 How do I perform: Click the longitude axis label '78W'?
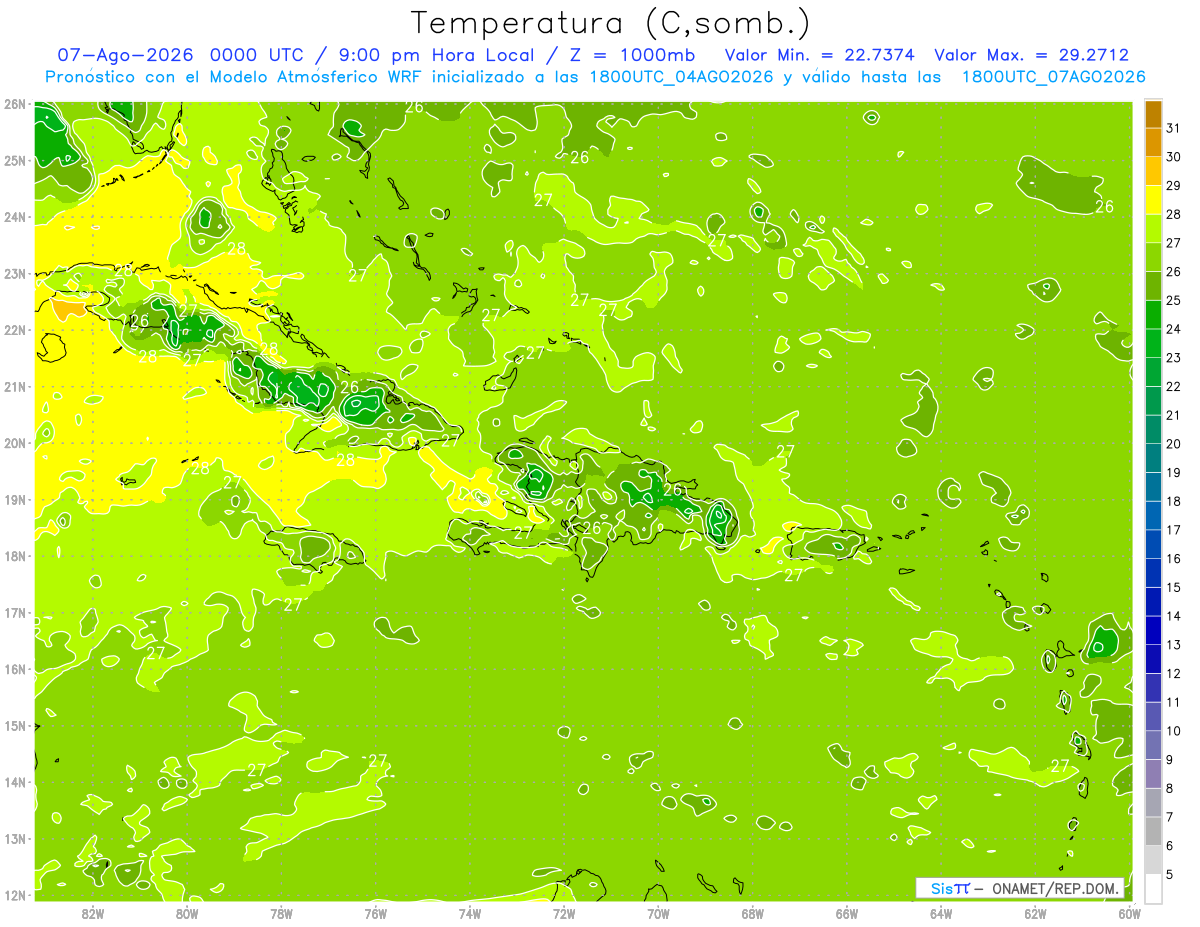tap(281, 913)
